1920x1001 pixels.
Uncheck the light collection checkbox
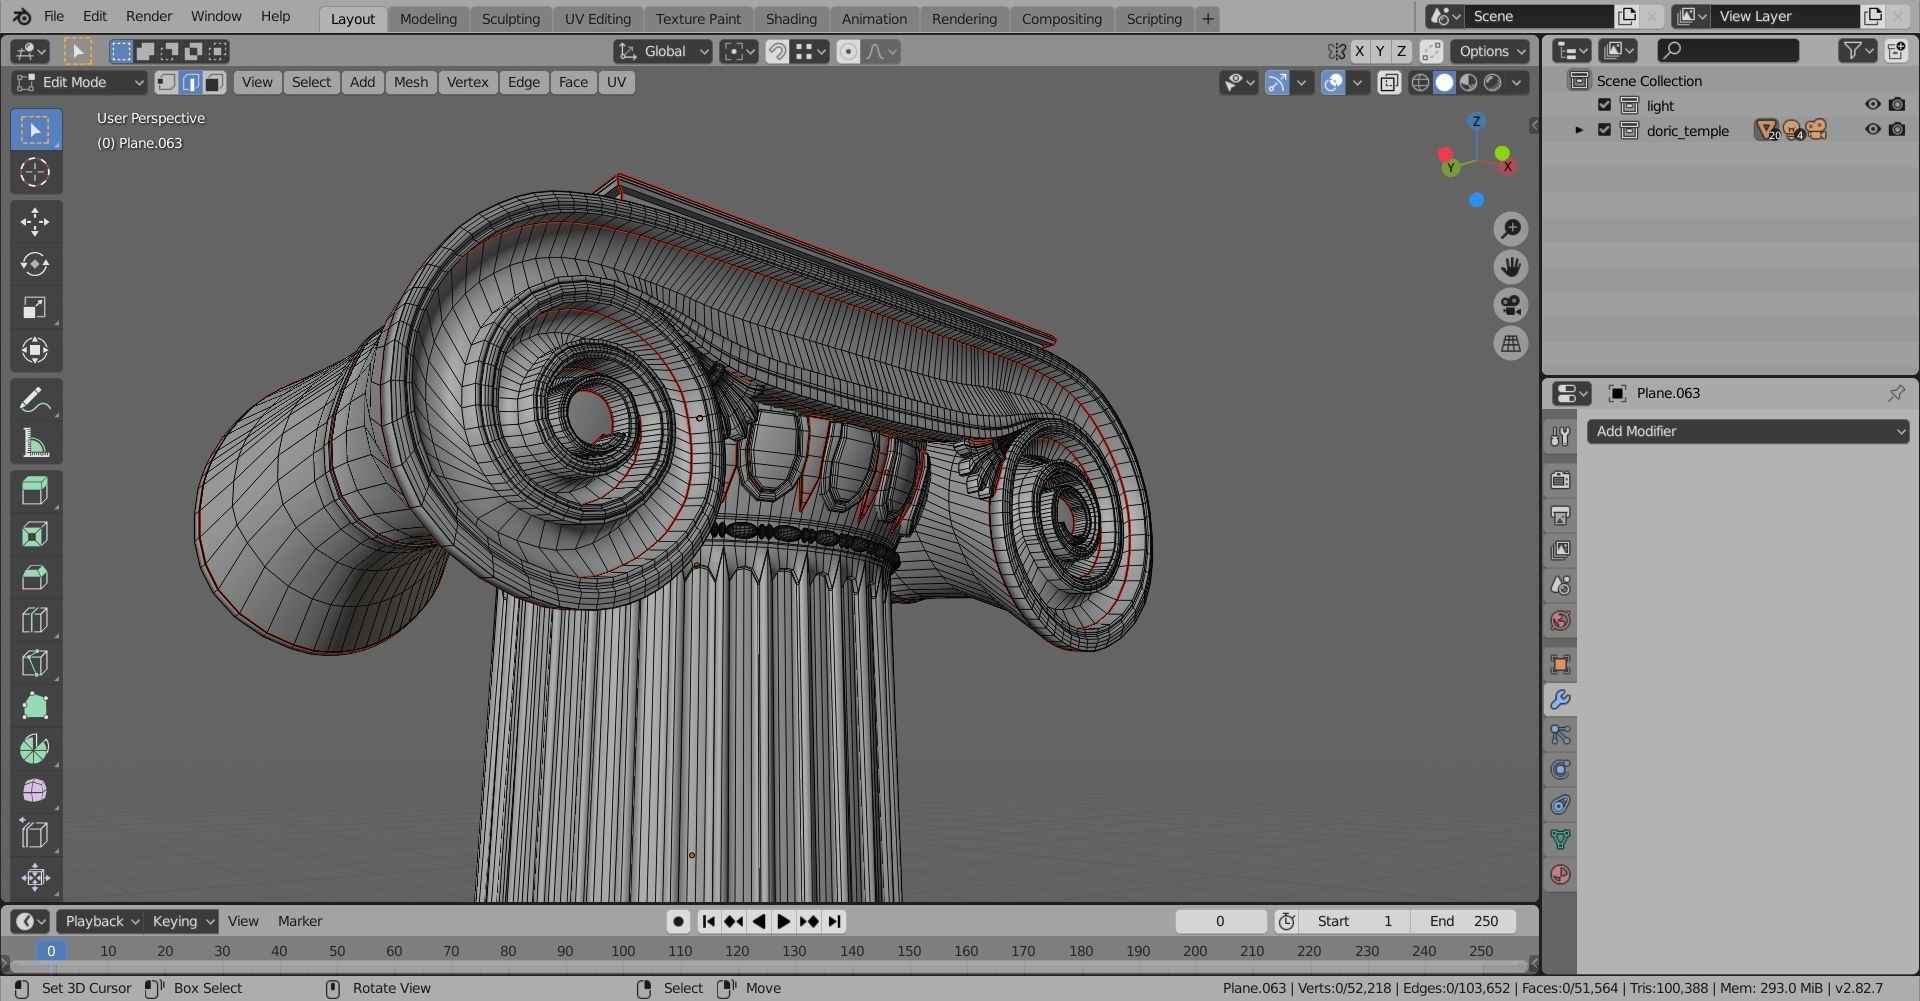[1605, 105]
